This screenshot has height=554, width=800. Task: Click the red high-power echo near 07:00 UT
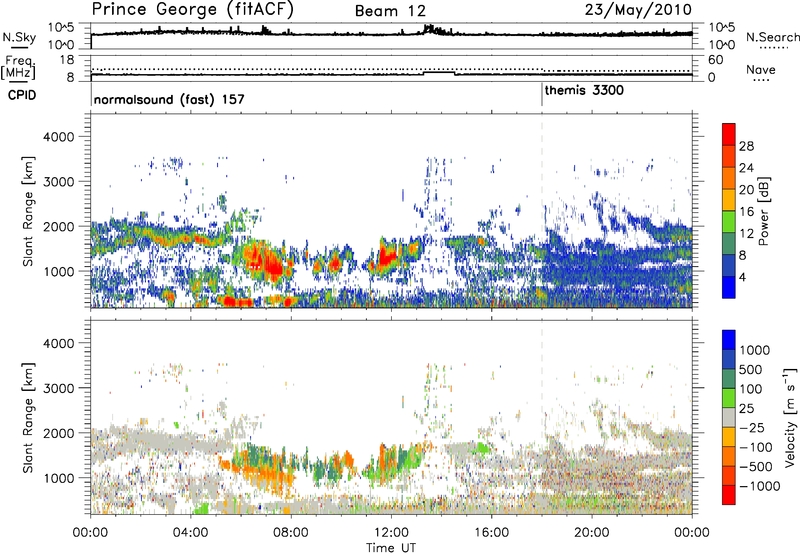coord(265,263)
